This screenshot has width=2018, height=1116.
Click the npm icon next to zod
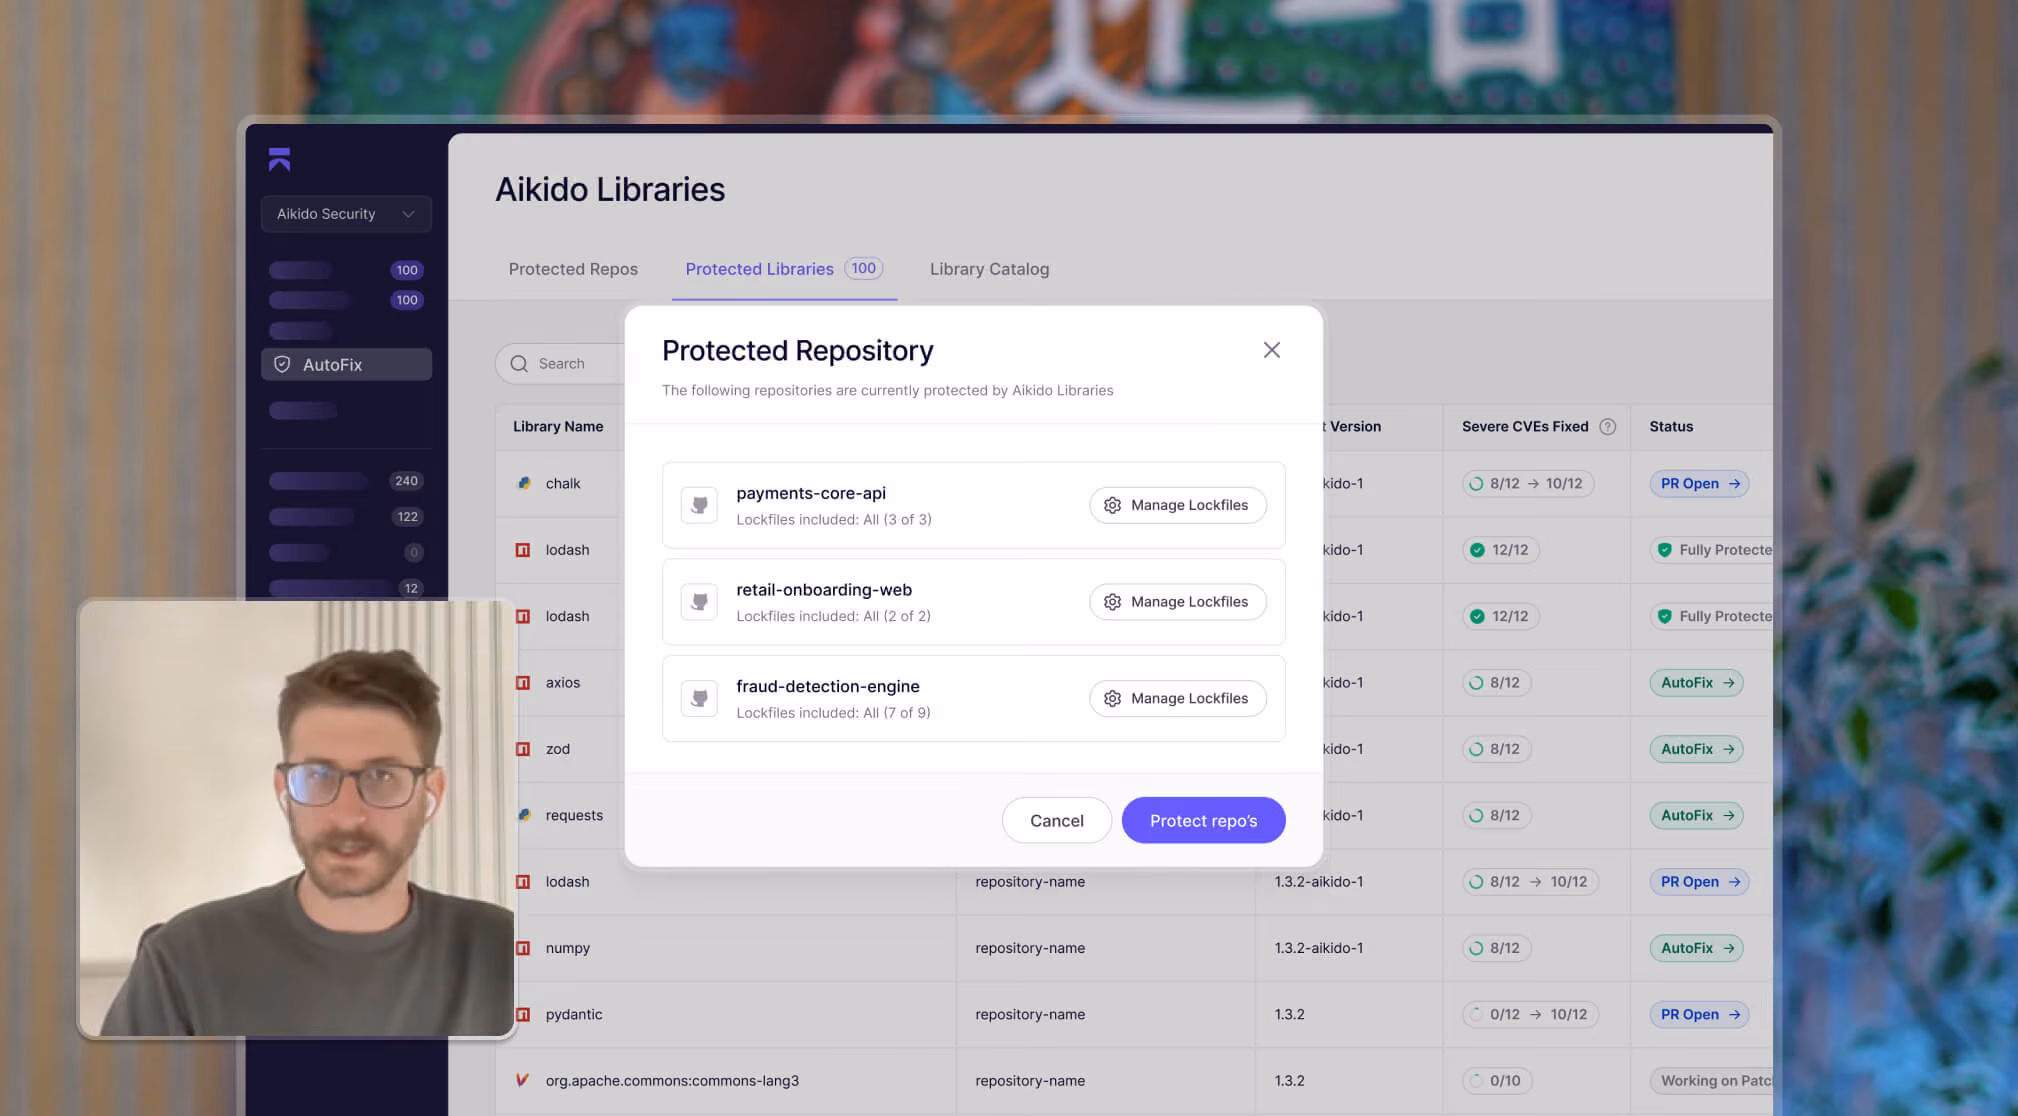coord(522,749)
